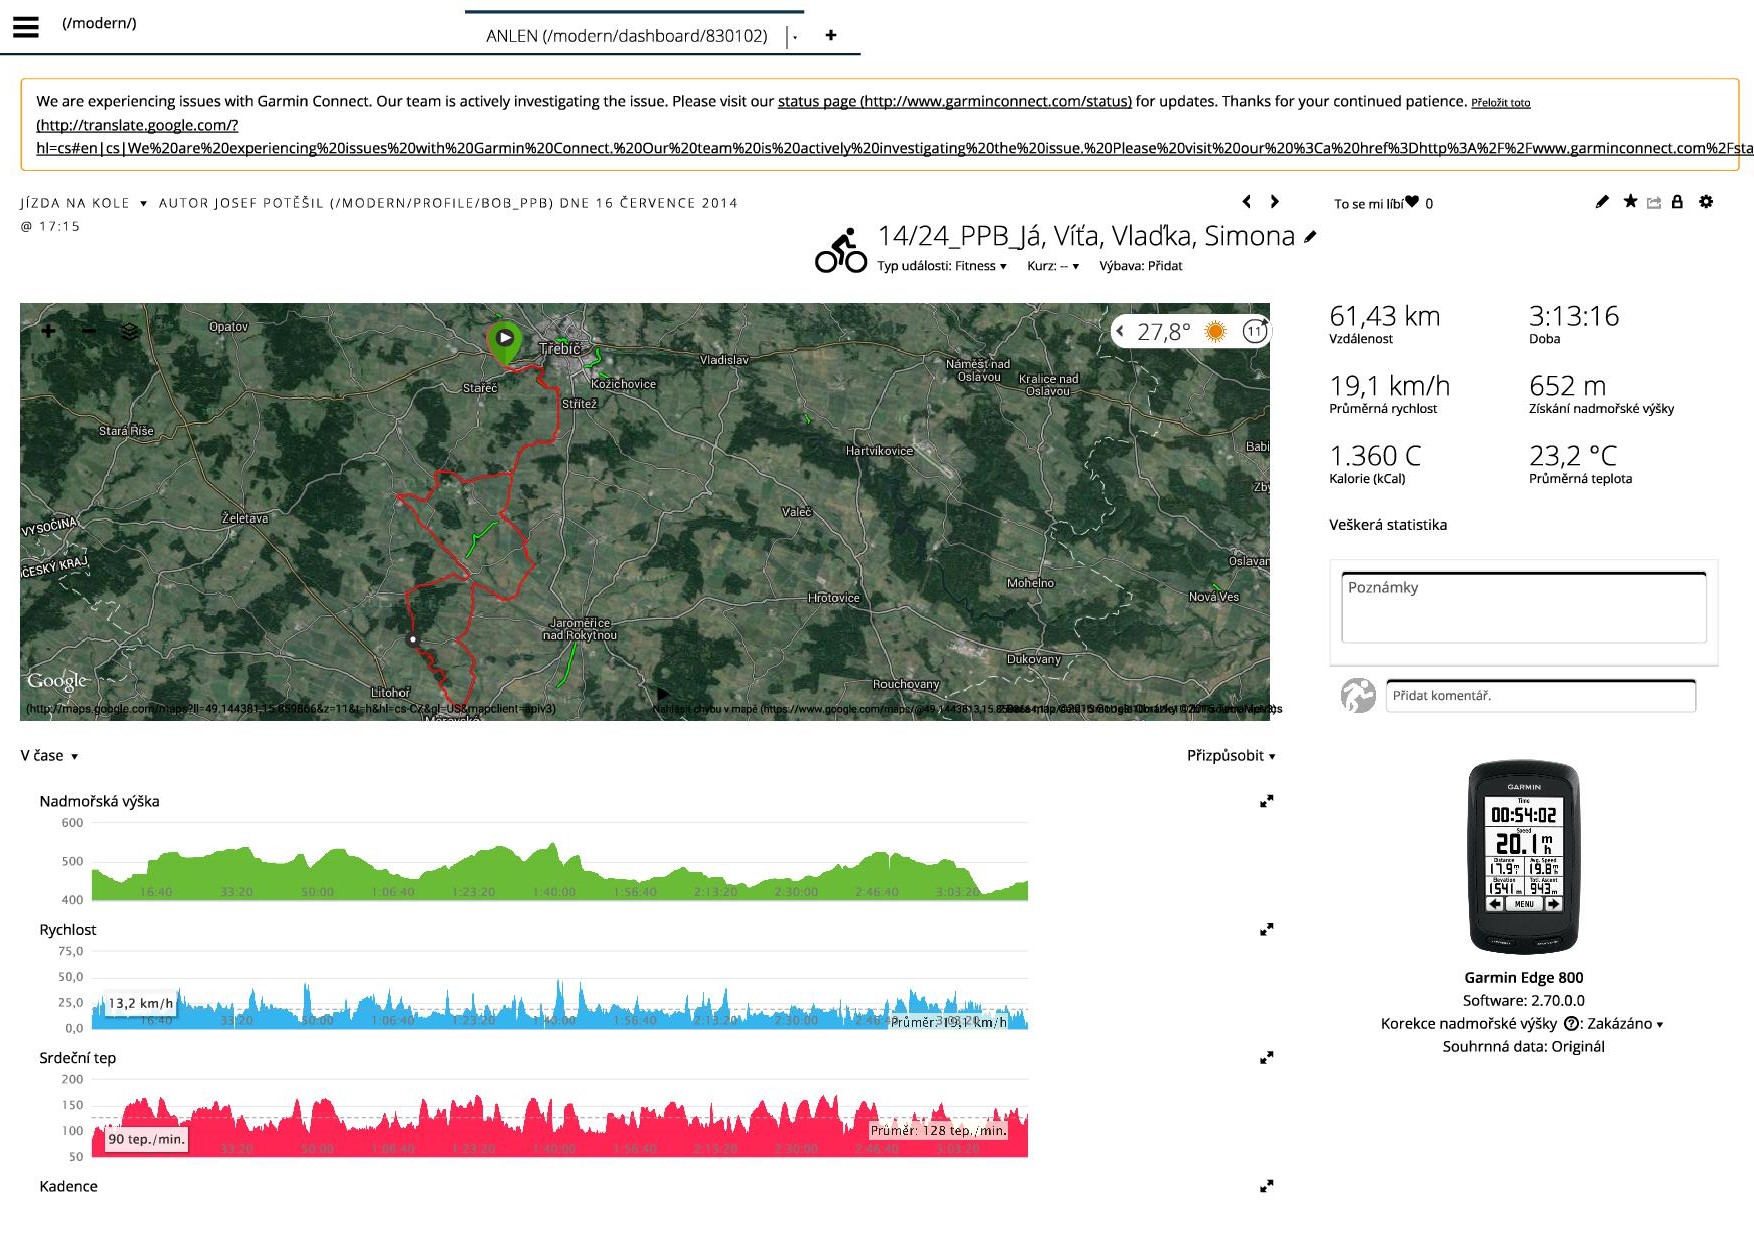Click the green start marker on map

click(505, 340)
